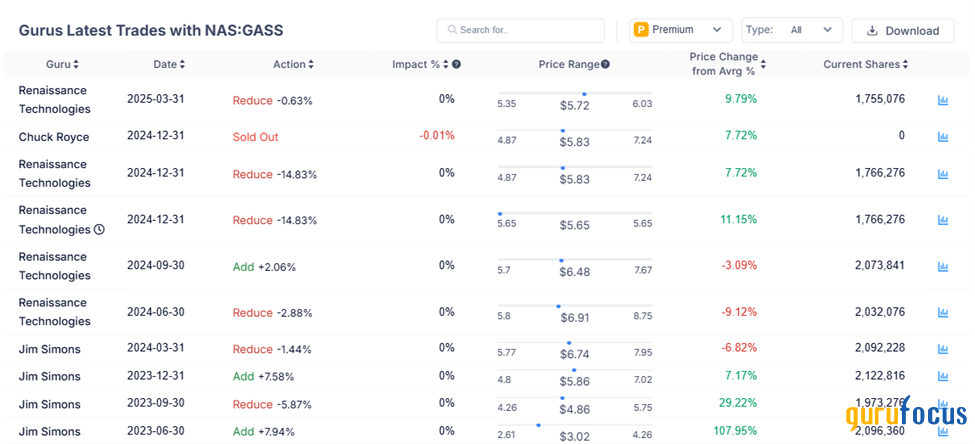
Task: Sort the table by Action column
Action: pyautogui.click(x=293, y=64)
